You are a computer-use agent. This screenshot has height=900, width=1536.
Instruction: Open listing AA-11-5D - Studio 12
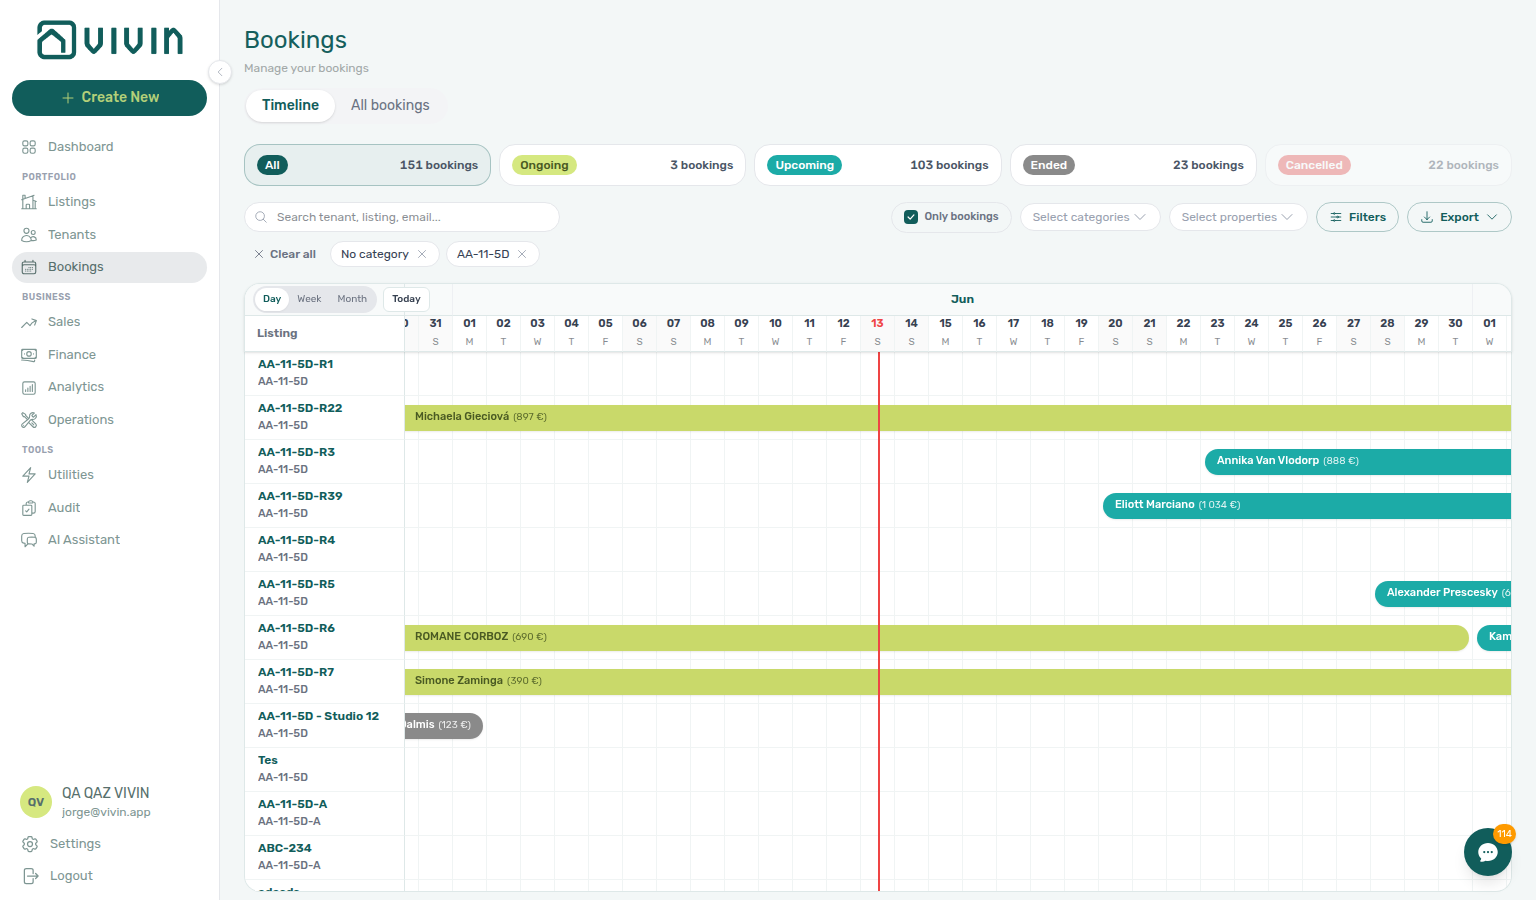(x=318, y=716)
